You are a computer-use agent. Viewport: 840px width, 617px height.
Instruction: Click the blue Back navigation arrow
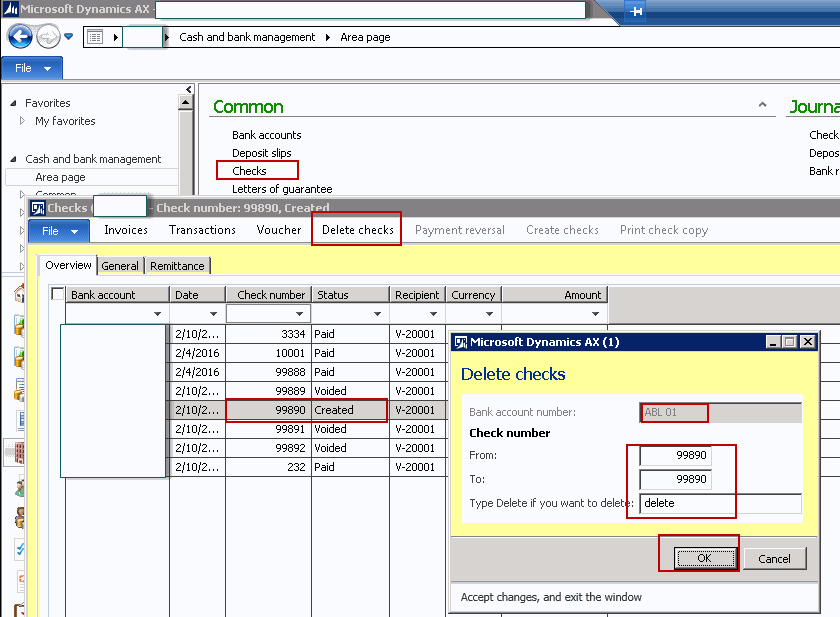click(x=20, y=37)
